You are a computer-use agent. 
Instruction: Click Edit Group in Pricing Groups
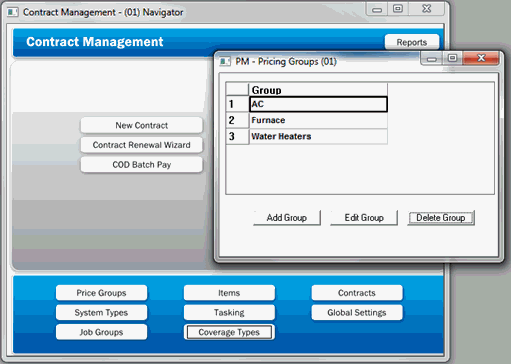pos(364,218)
